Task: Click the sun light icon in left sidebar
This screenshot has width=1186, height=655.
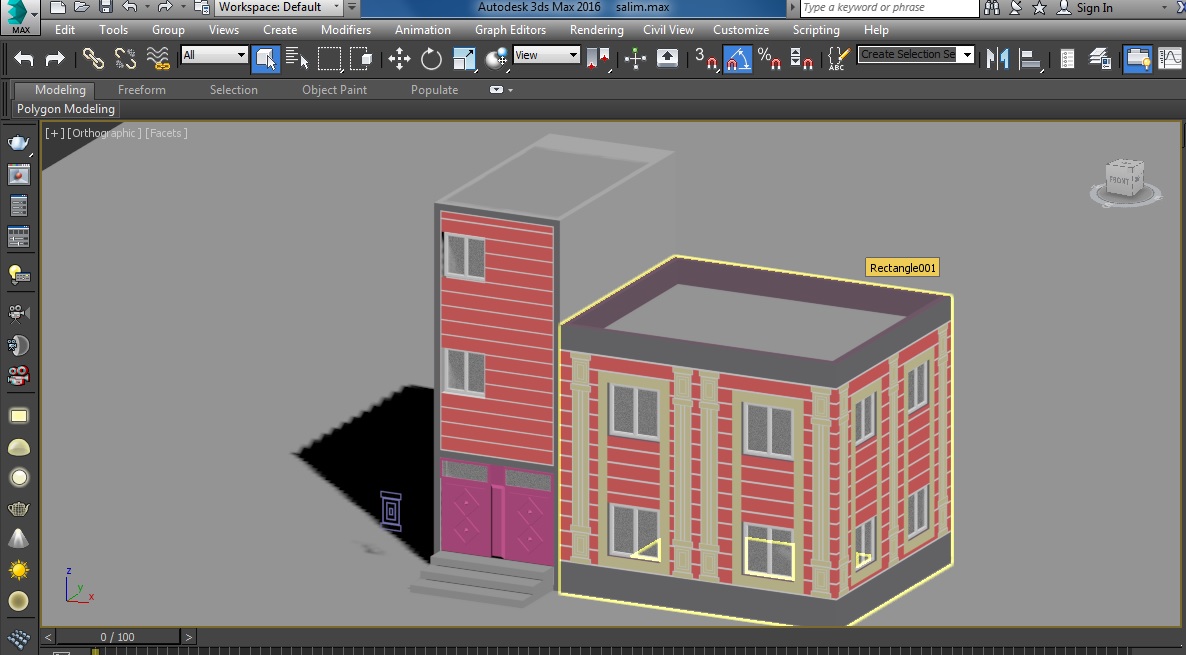Action: (x=18, y=570)
